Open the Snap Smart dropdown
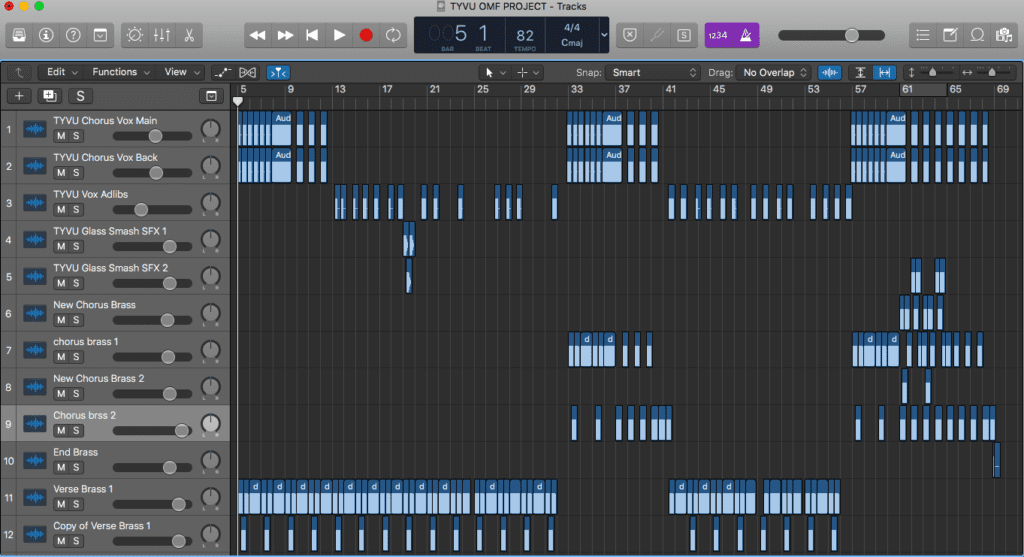Image resolution: width=1024 pixels, height=557 pixels. 654,72
